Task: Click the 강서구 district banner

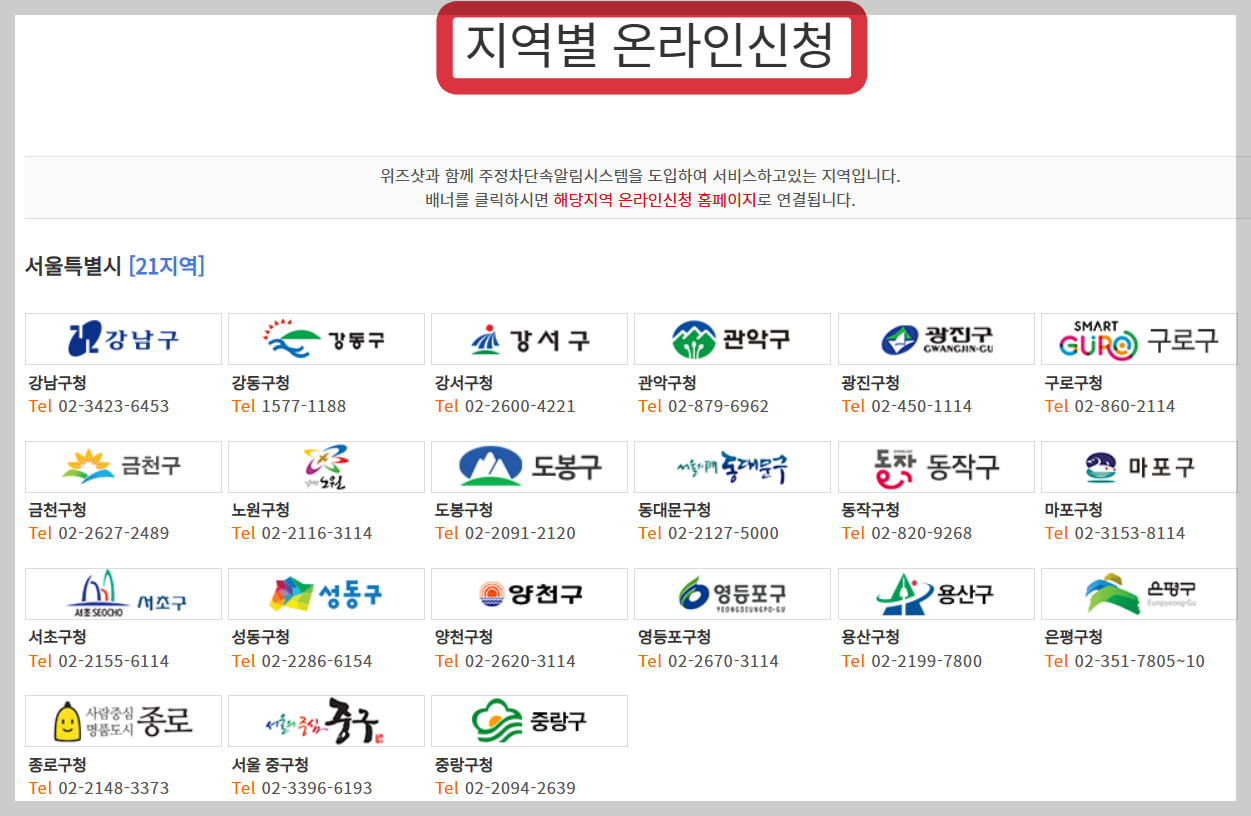Action: coord(529,339)
